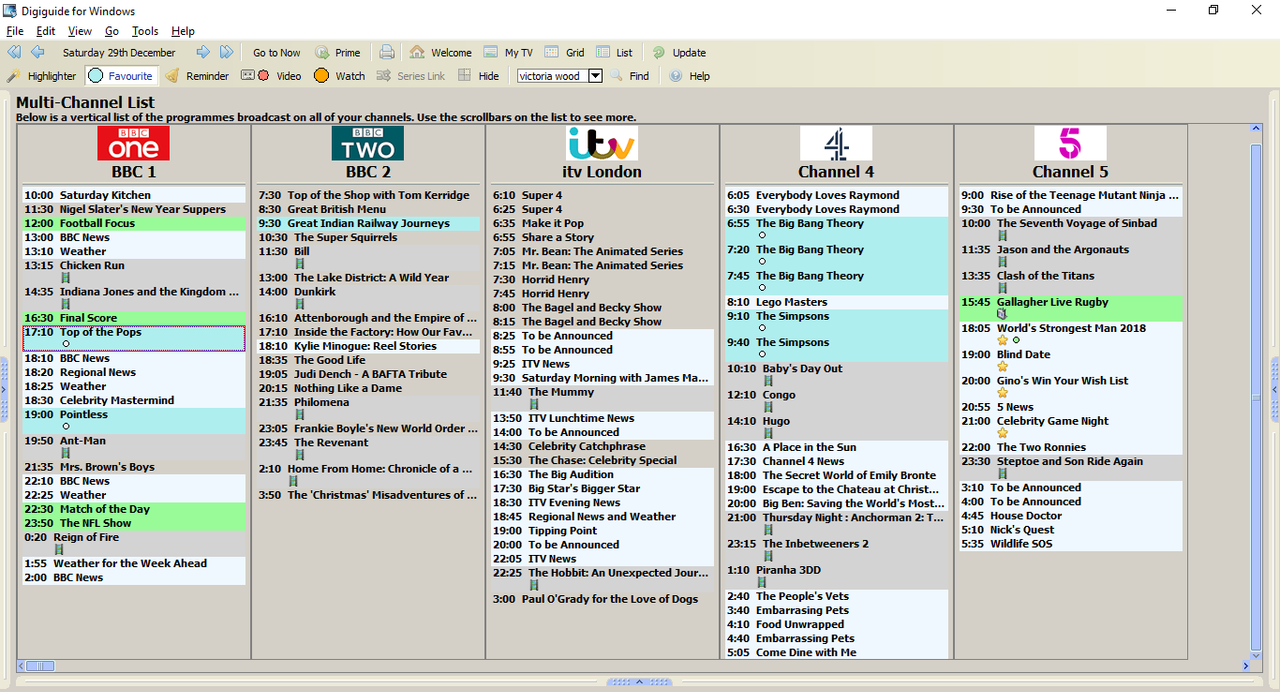Open the Tools menu
This screenshot has width=1280, height=692.
pos(145,31)
